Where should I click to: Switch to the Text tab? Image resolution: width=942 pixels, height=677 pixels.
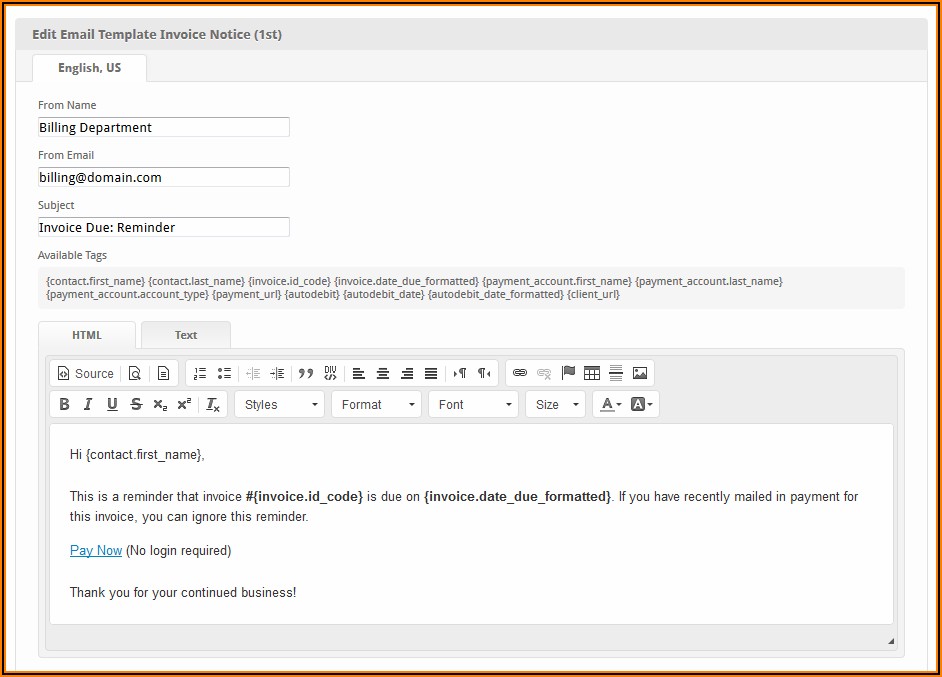186,335
